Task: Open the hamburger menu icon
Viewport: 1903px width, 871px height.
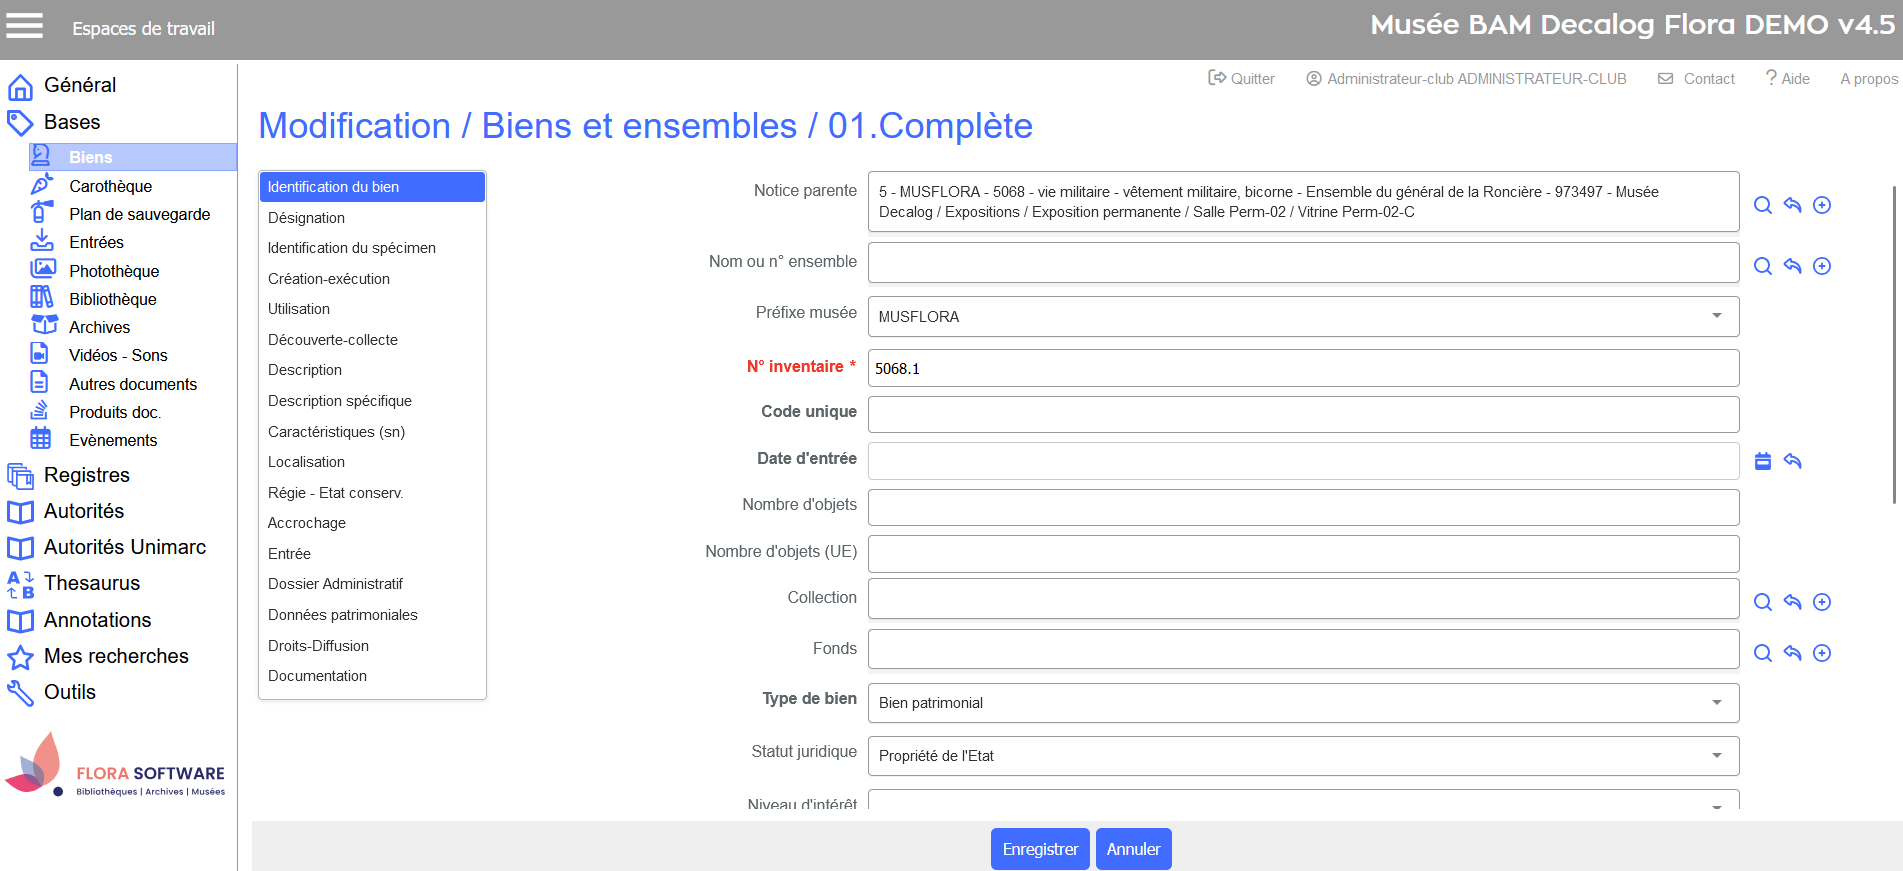Action: click(x=25, y=26)
